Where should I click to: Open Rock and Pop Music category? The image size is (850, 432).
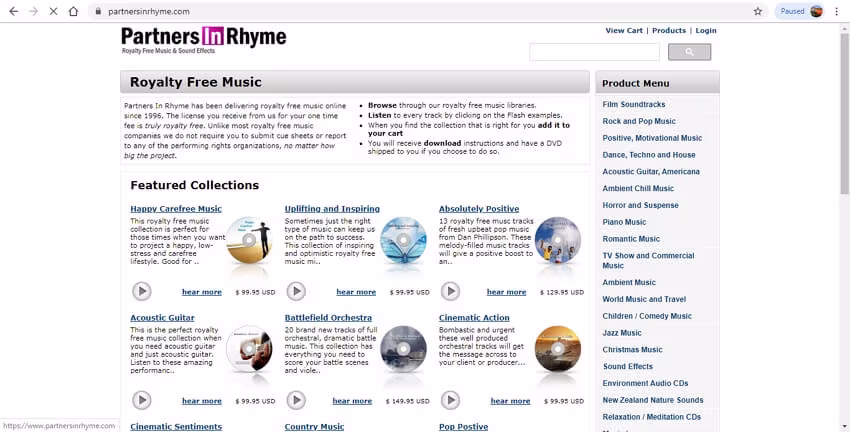(639, 121)
